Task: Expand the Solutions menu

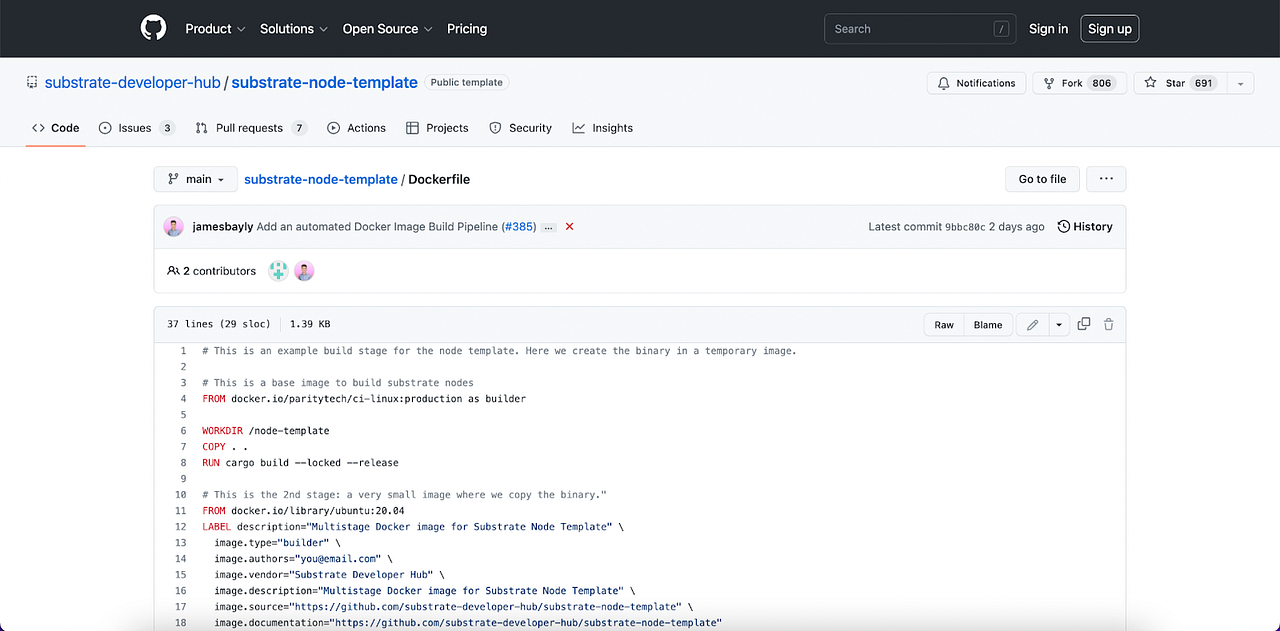Action: point(294,29)
